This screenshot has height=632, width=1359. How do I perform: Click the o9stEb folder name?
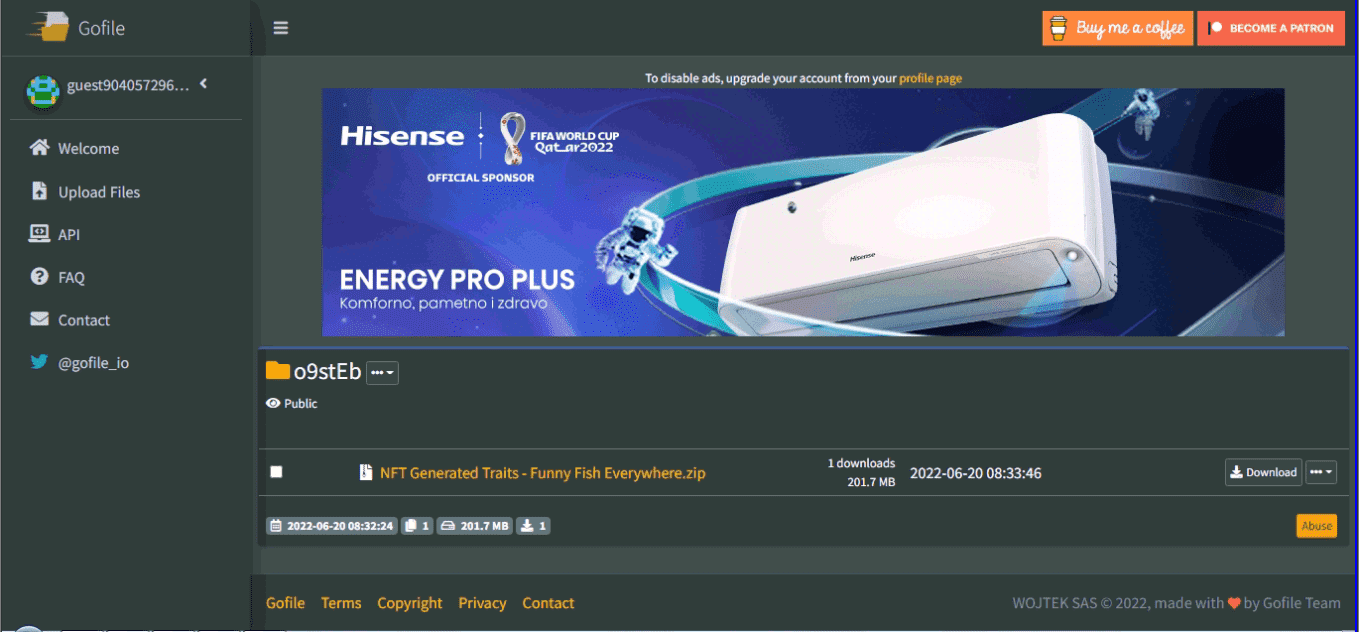327,372
